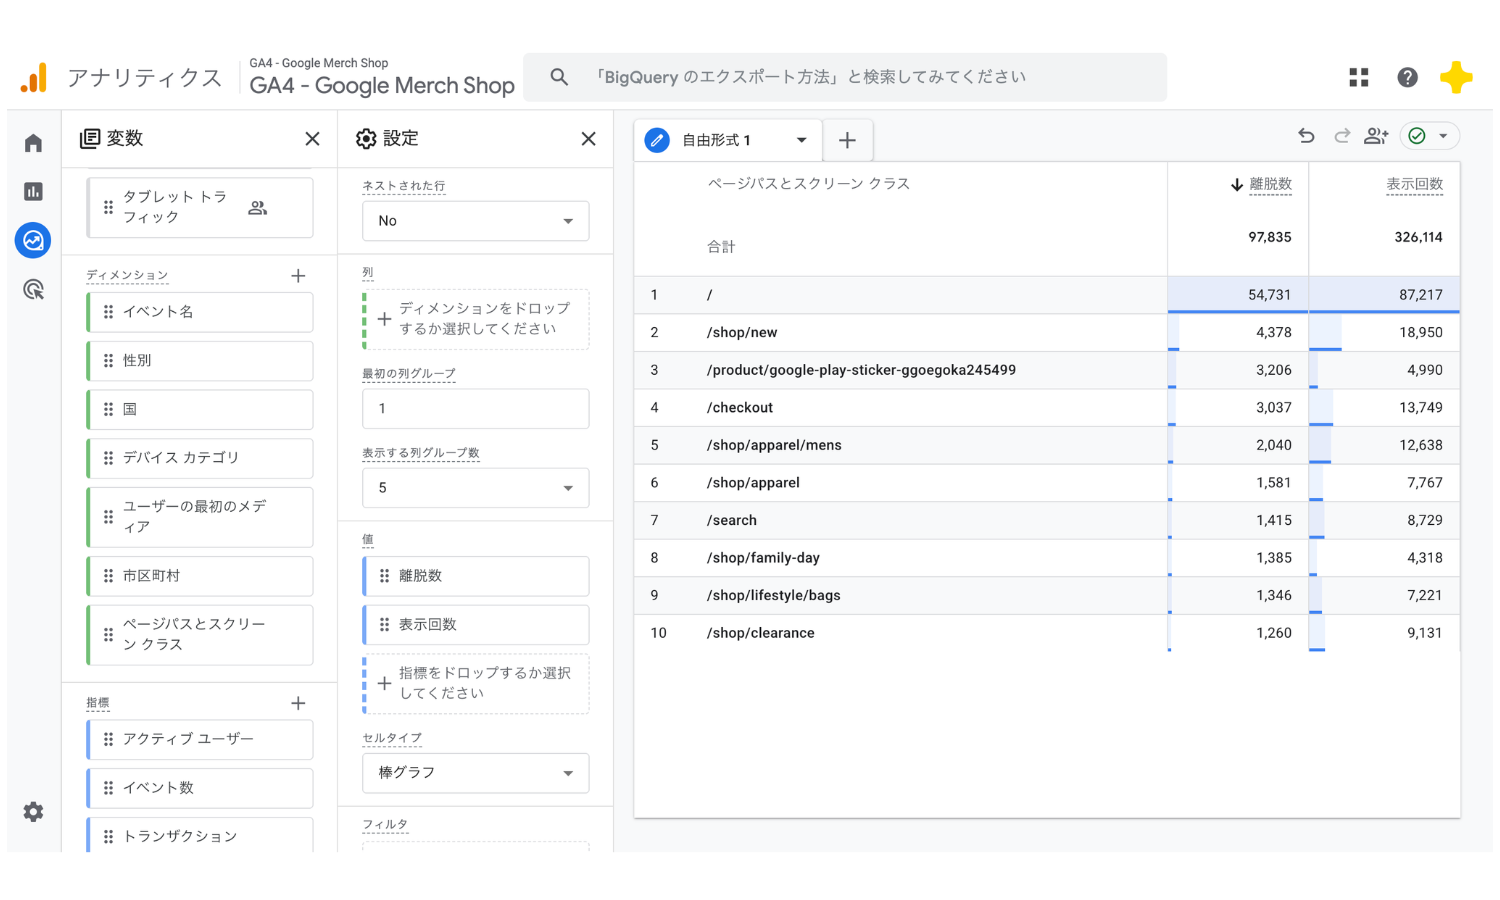Open the Advertising icon in sidebar
1500x900 pixels.
[x=33, y=290]
